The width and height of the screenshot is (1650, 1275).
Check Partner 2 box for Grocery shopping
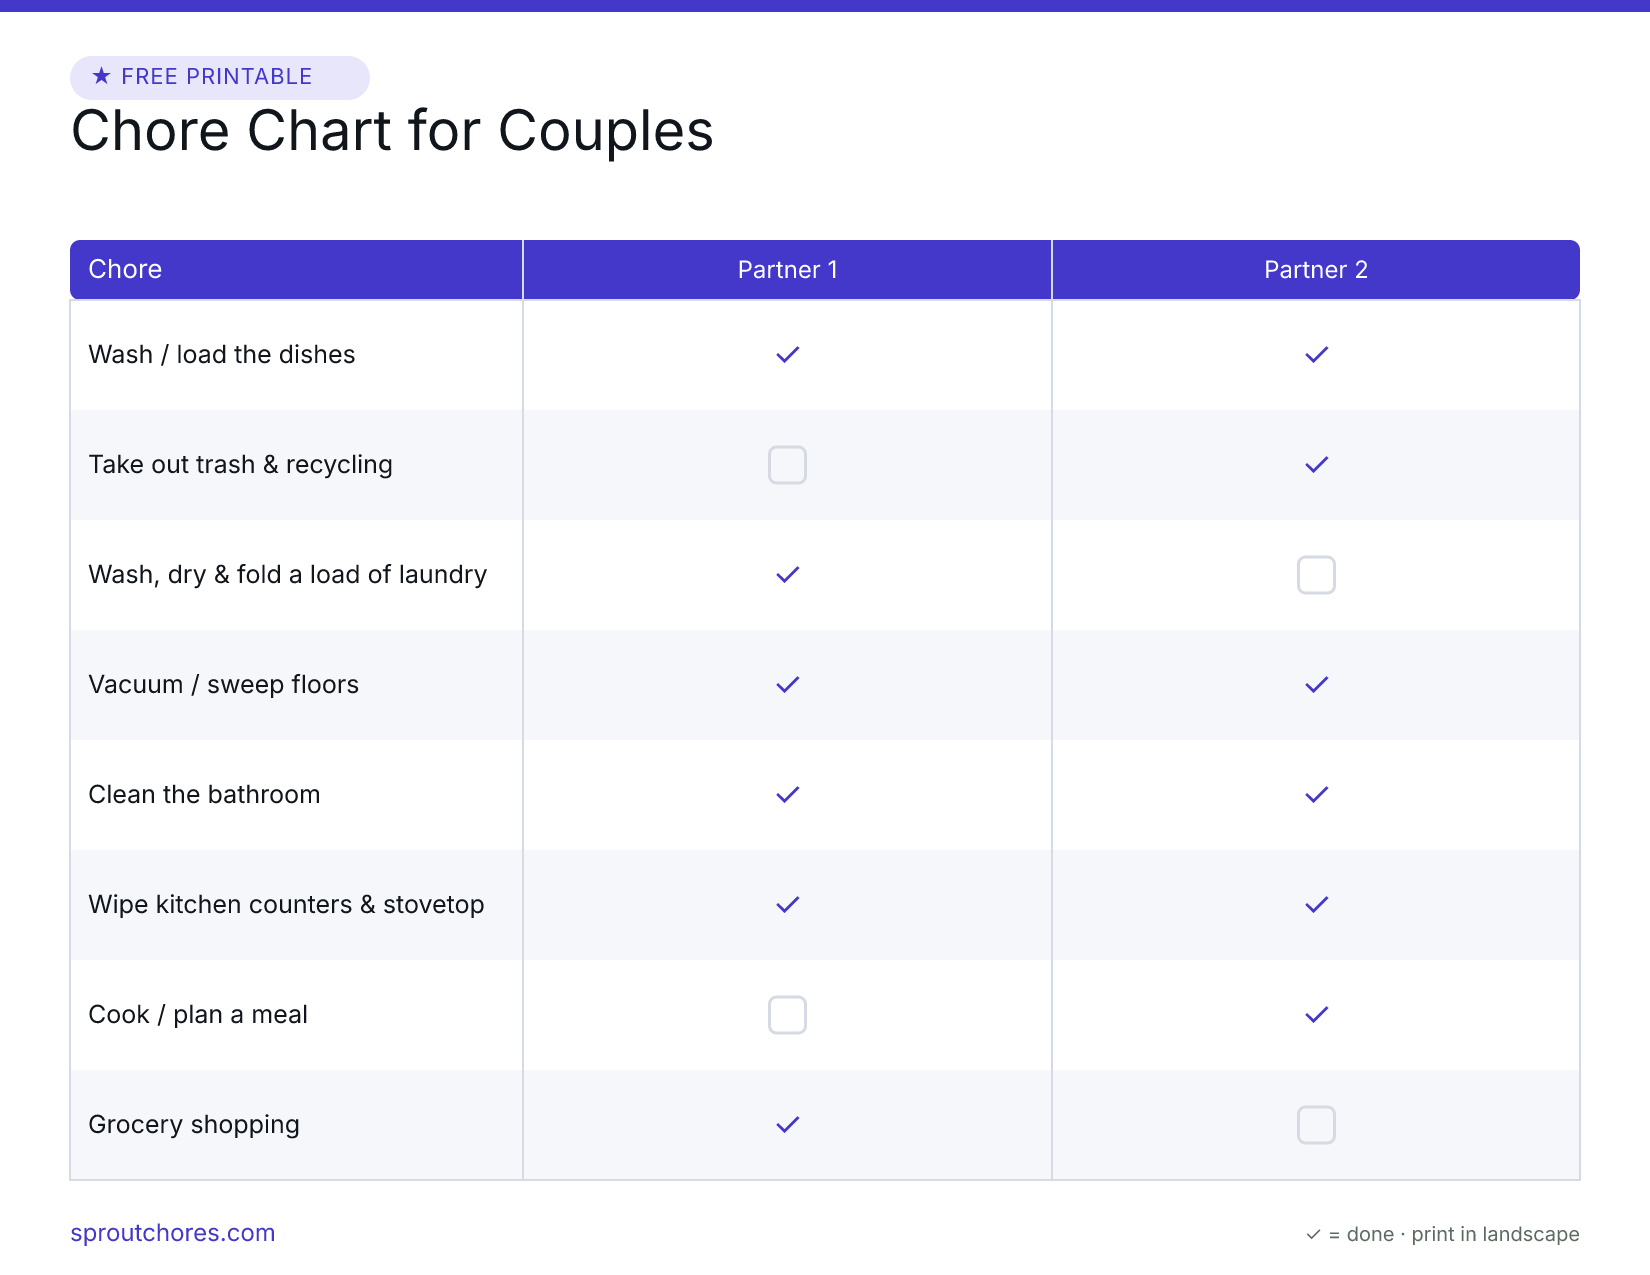(1316, 1125)
